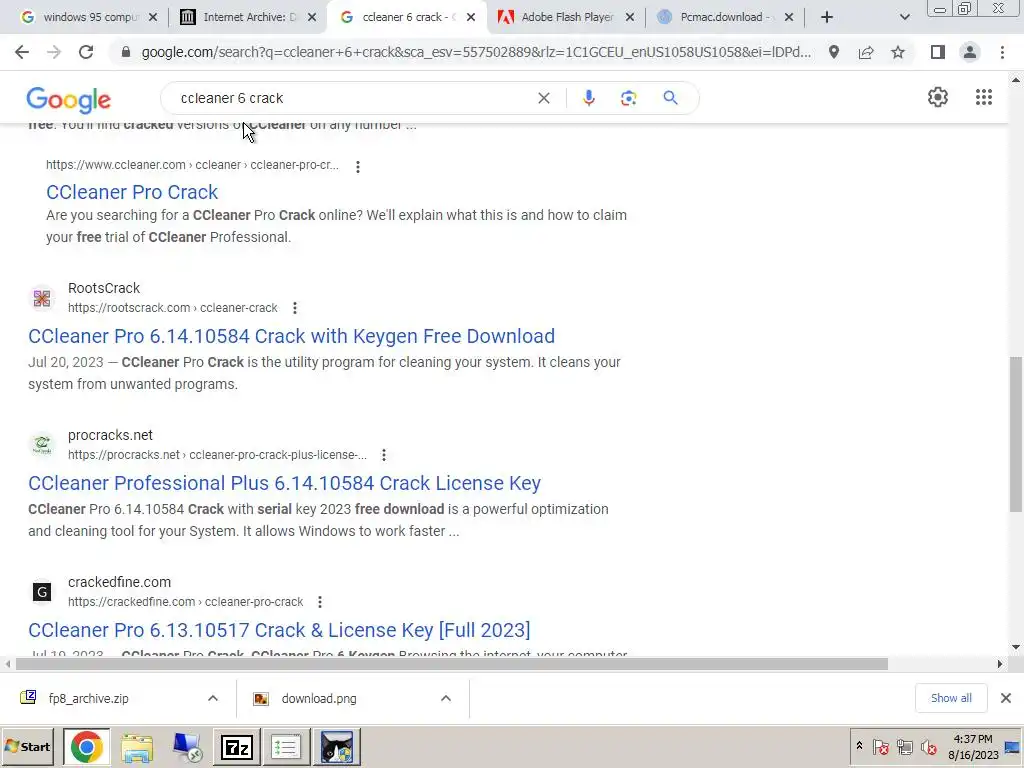Open more options for RootsCrack result

coord(295,308)
